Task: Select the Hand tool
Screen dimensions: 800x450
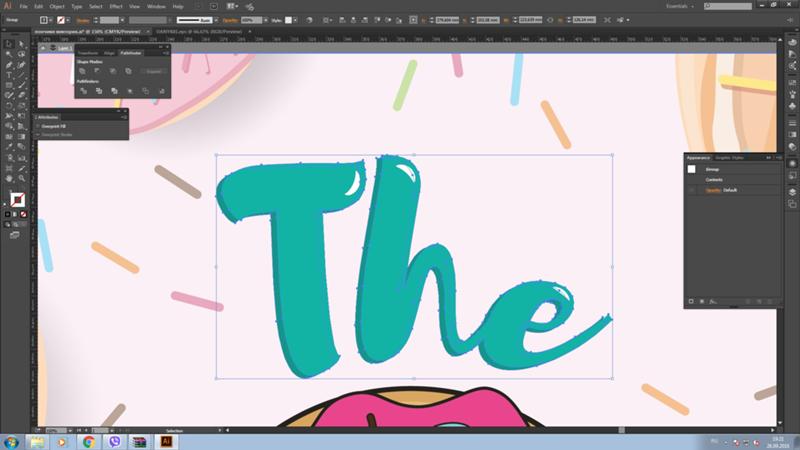Action: pos(9,179)
